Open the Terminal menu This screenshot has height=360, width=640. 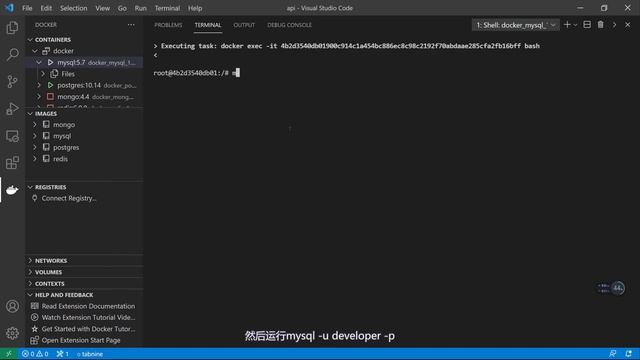167,8
